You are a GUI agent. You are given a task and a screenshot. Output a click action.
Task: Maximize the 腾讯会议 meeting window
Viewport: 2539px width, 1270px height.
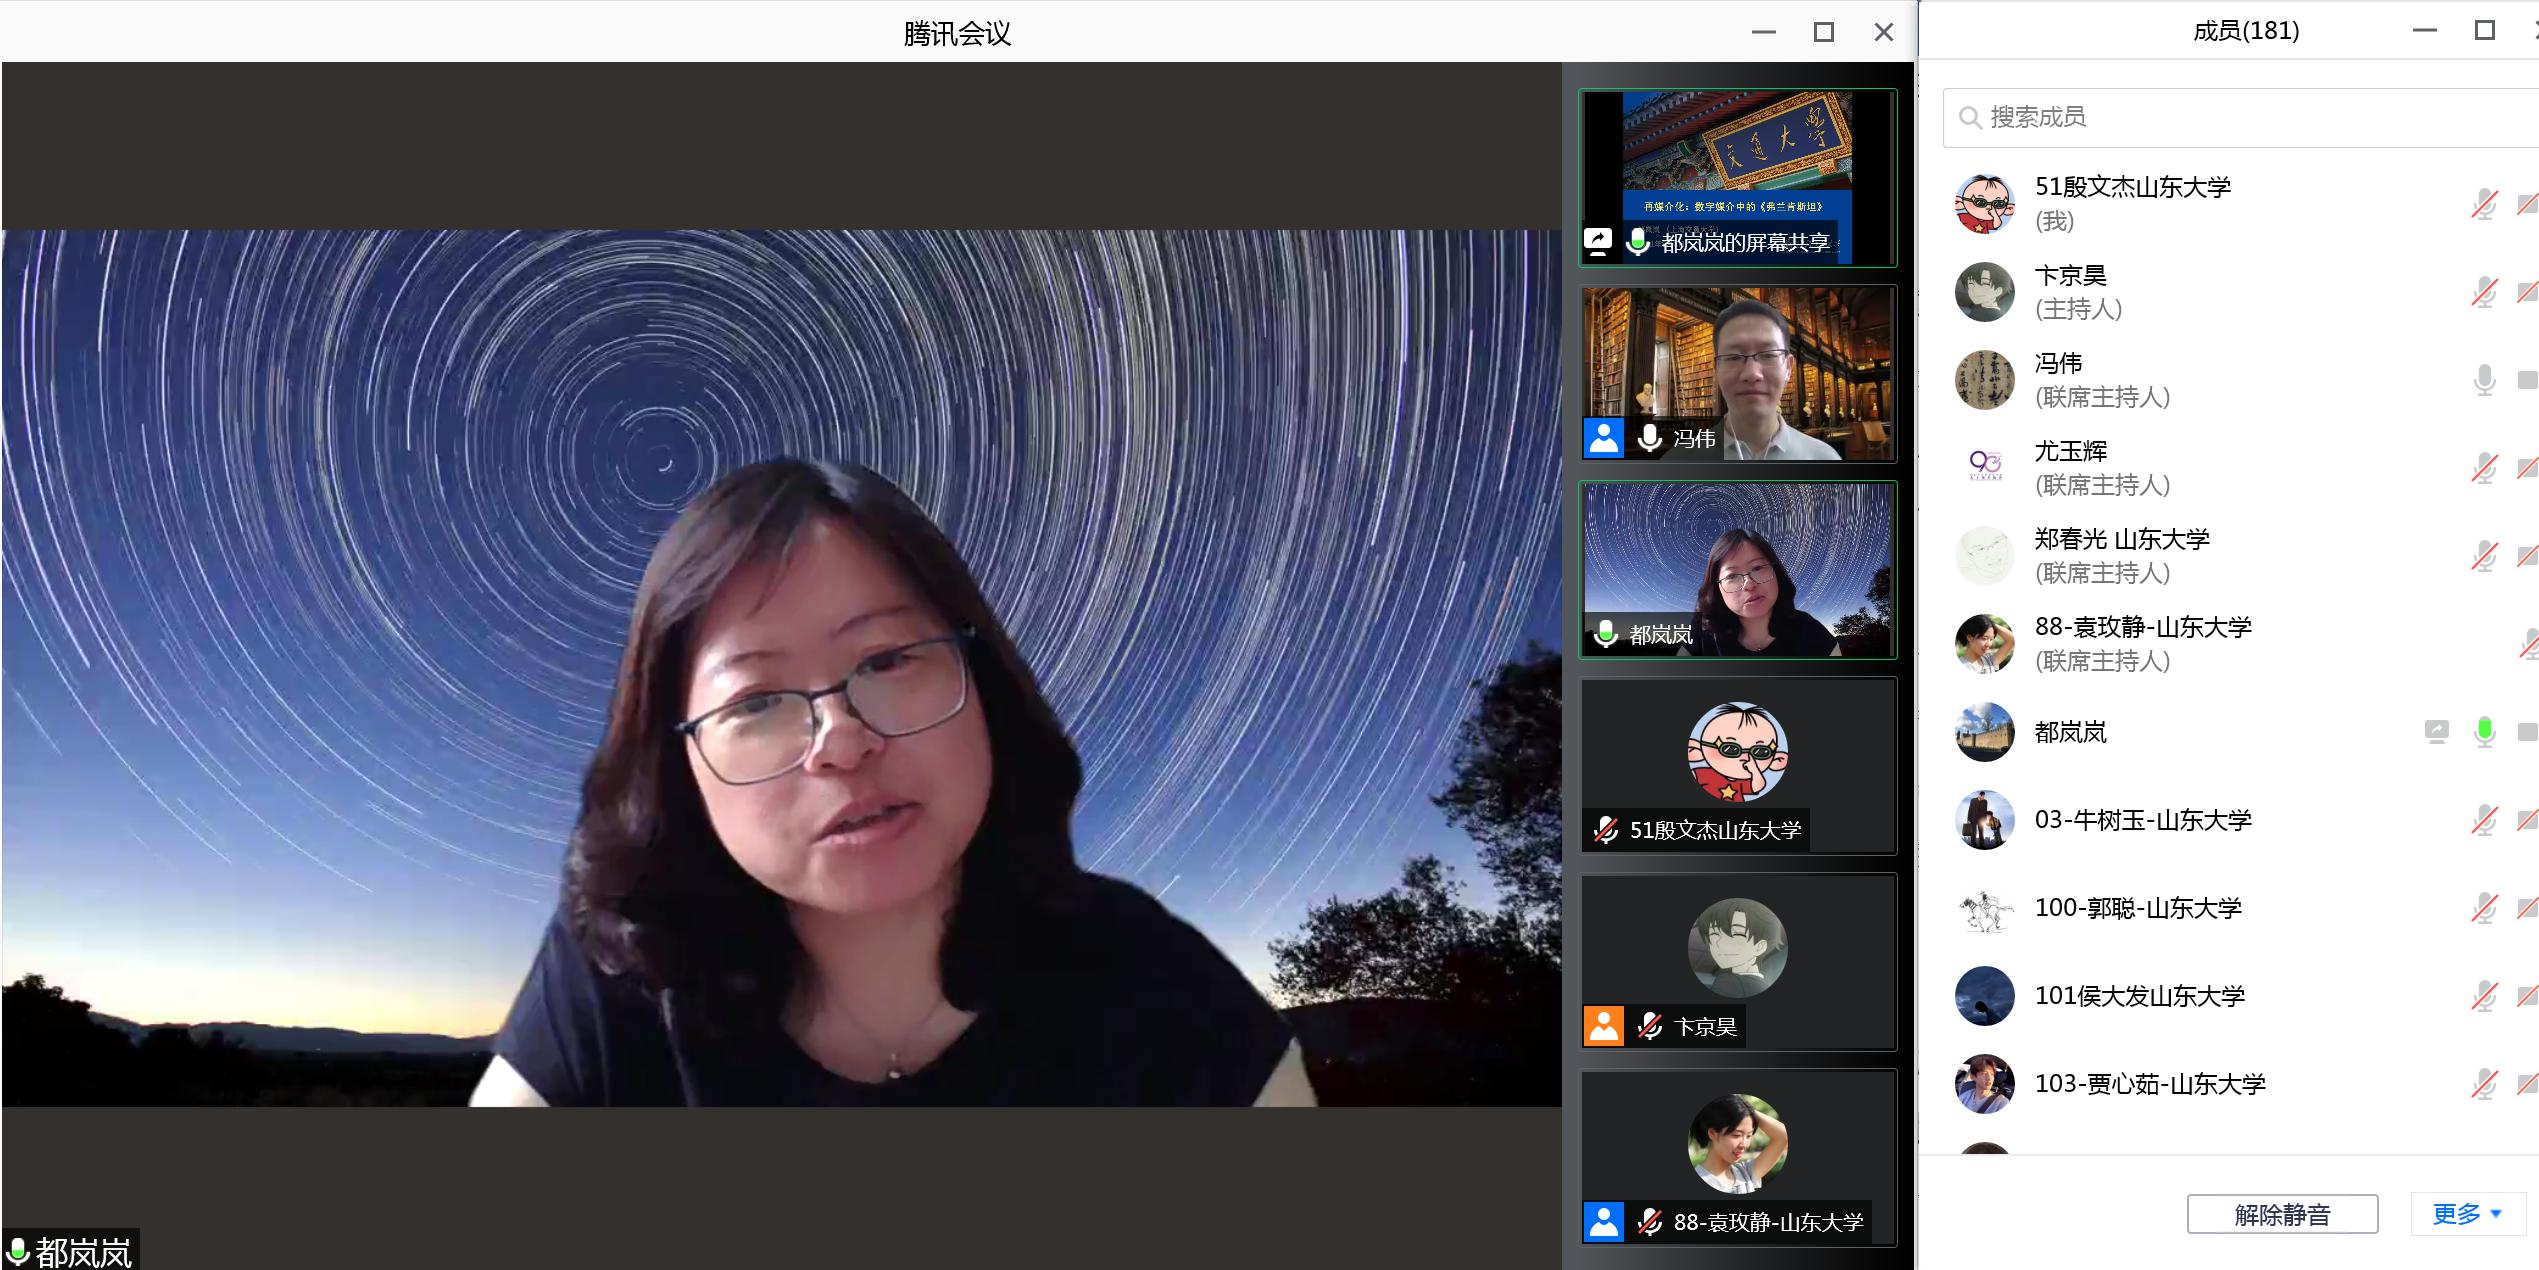(x=1824, y=33)
